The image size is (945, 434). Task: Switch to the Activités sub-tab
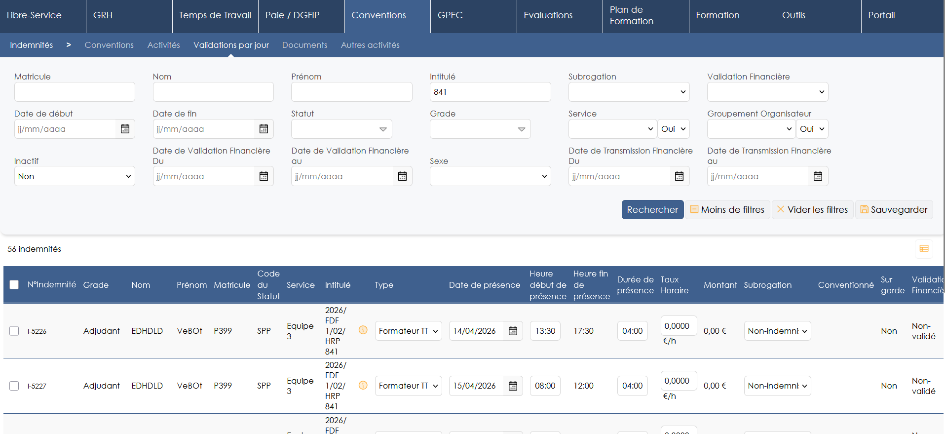click(x=164, y=45)
